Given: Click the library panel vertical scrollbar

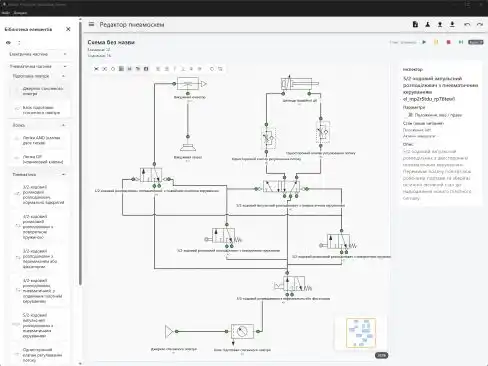Looking at the screenshot, I should click(80, 153).
